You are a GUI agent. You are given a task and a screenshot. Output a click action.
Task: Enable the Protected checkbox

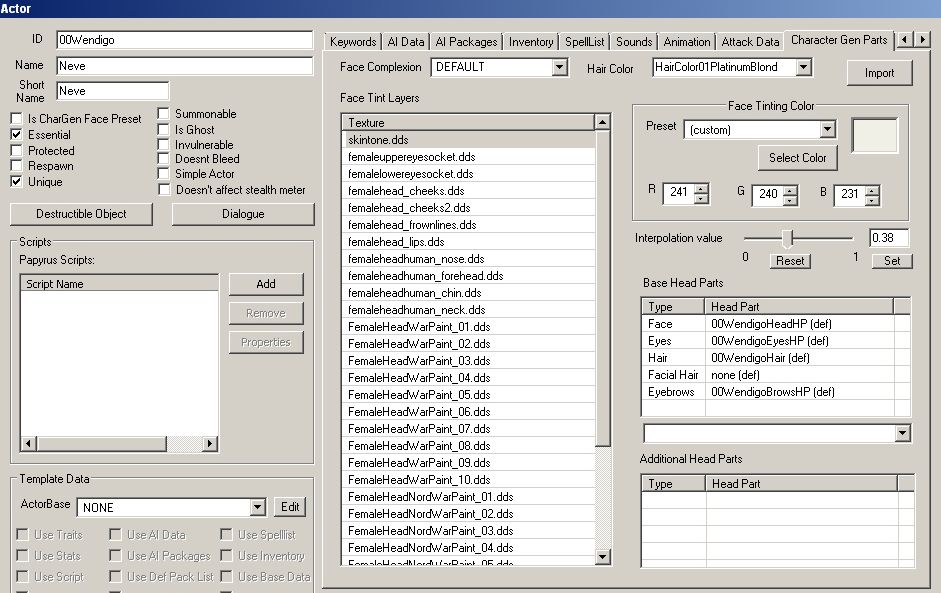pyautogui.click(x=17, y=150)
